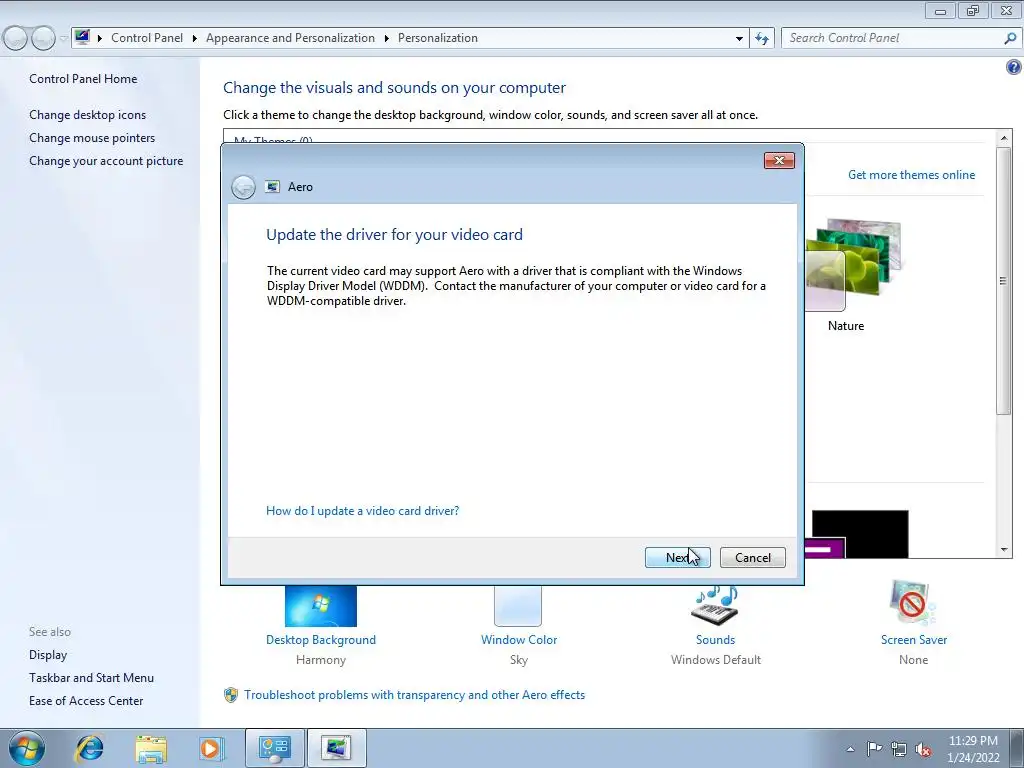
Task: Open Ease of Access Center link
Action: [86, 701]
